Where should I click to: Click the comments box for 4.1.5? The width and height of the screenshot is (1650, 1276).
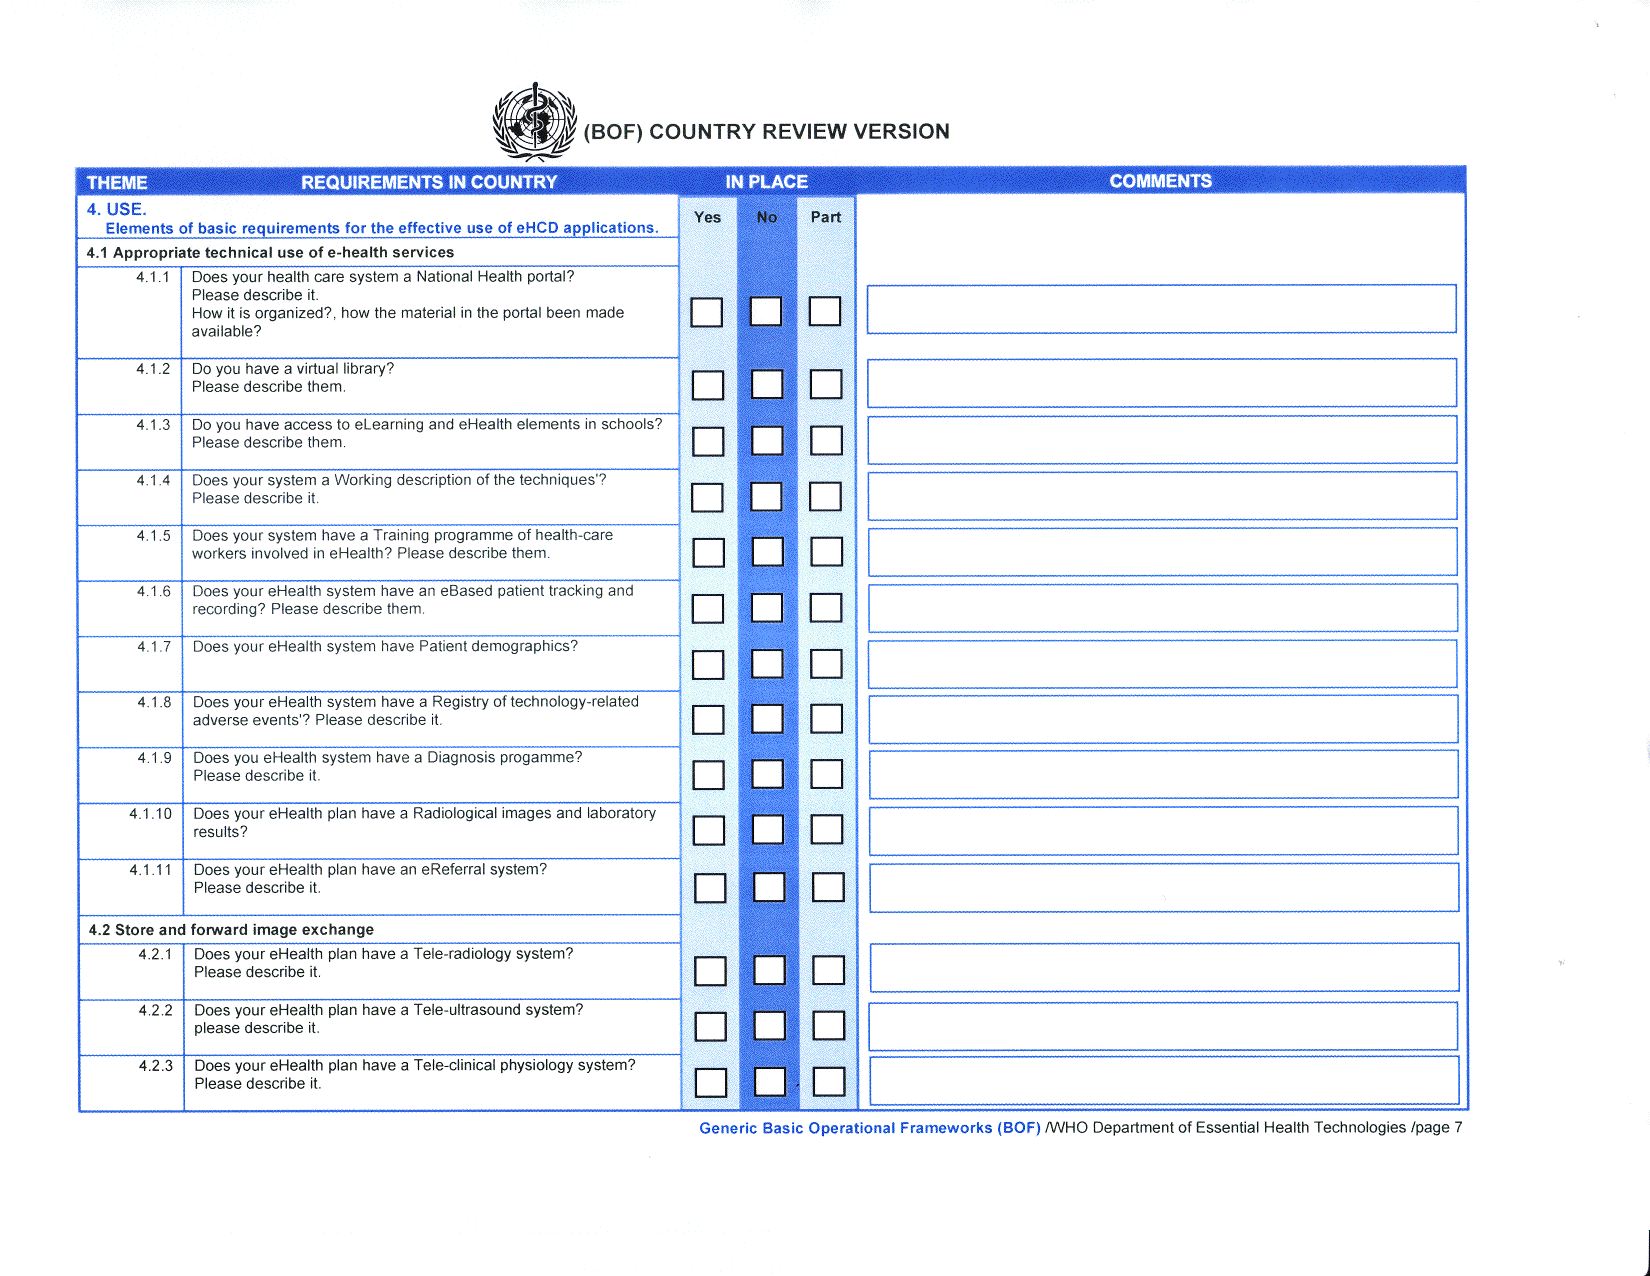point(1162,552)
